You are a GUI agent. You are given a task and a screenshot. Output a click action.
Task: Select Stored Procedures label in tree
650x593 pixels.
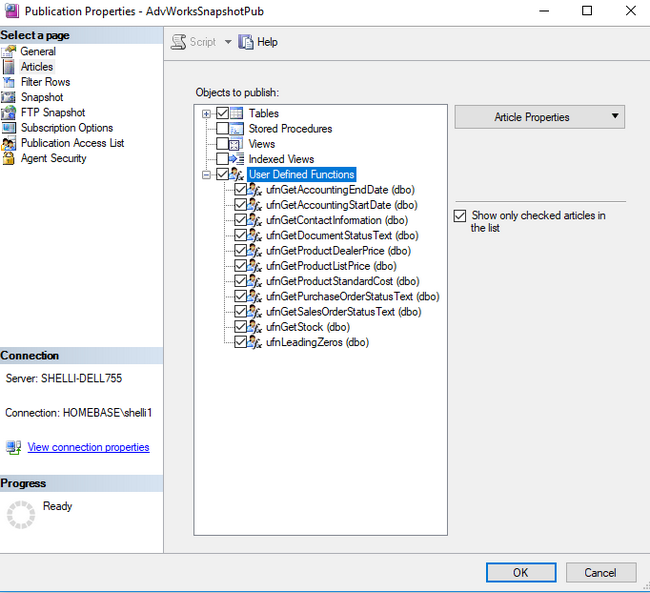[x=290, y=129]
